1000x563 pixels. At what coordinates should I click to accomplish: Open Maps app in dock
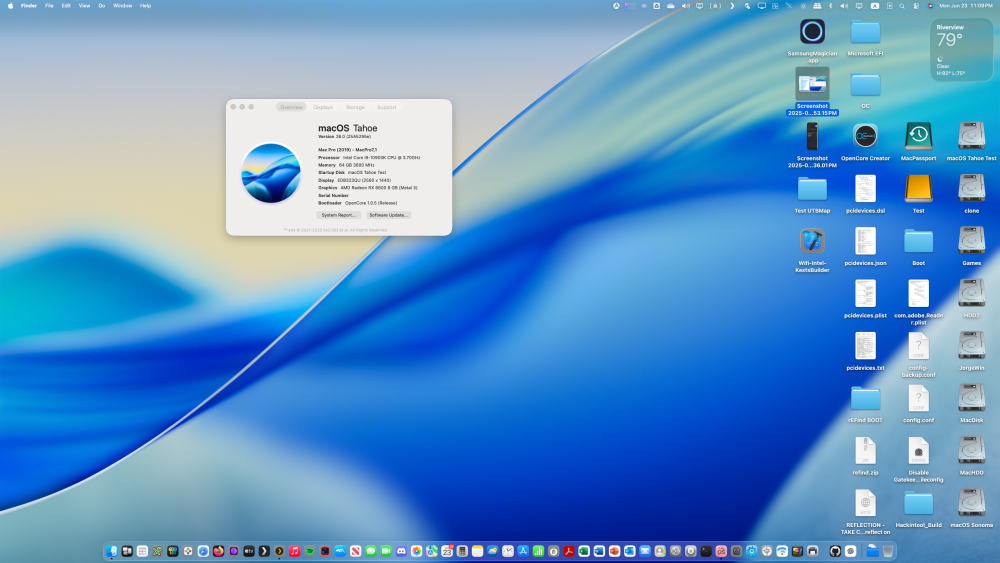(432, 551)
